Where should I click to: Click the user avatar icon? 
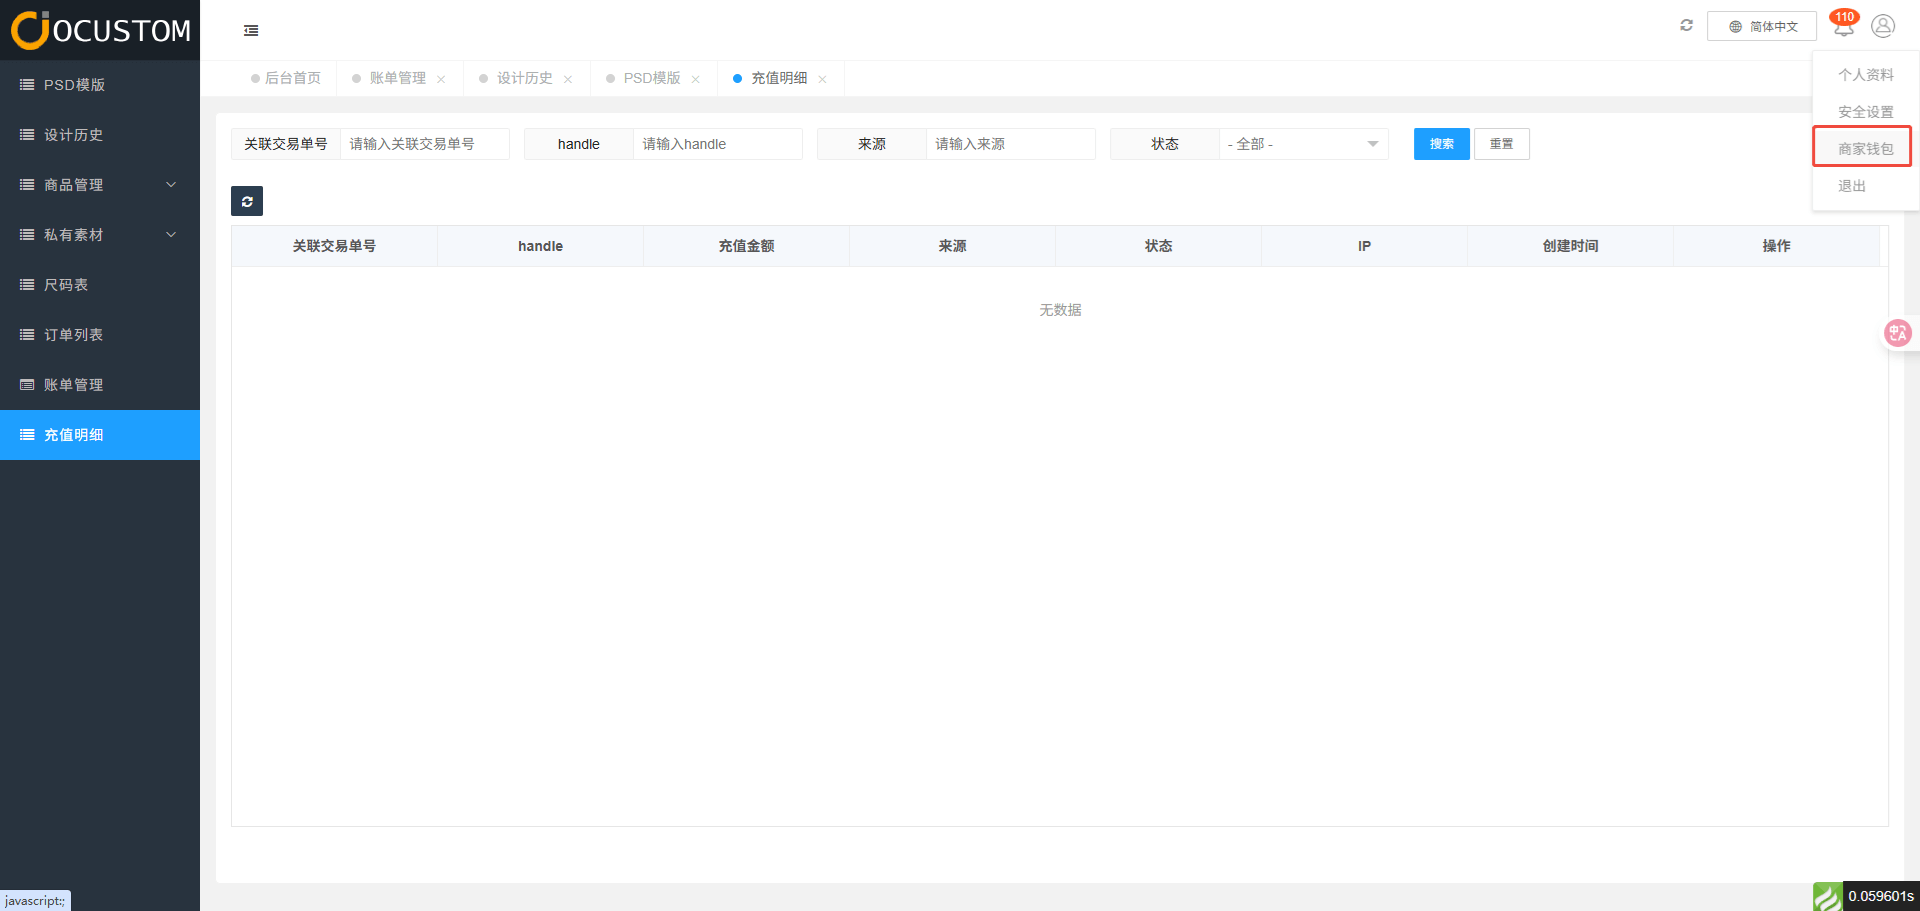pyautogui.click(x=1883, y=26)
